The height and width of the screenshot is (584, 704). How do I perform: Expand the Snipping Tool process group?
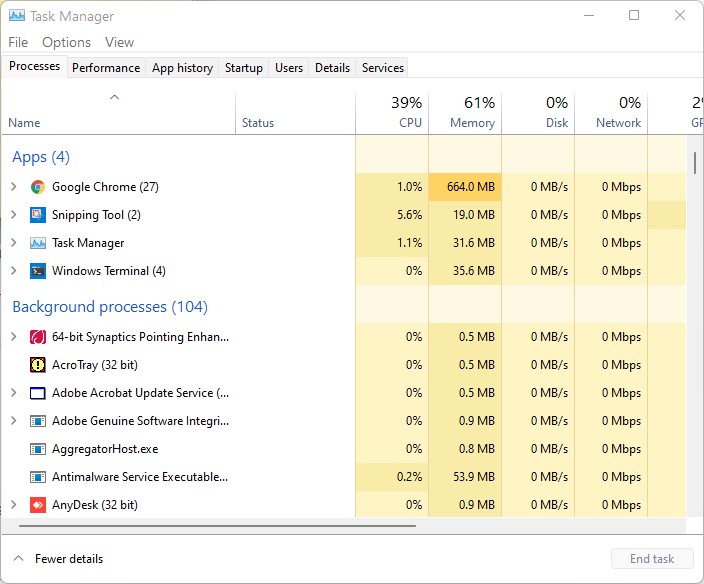(13, 215)
